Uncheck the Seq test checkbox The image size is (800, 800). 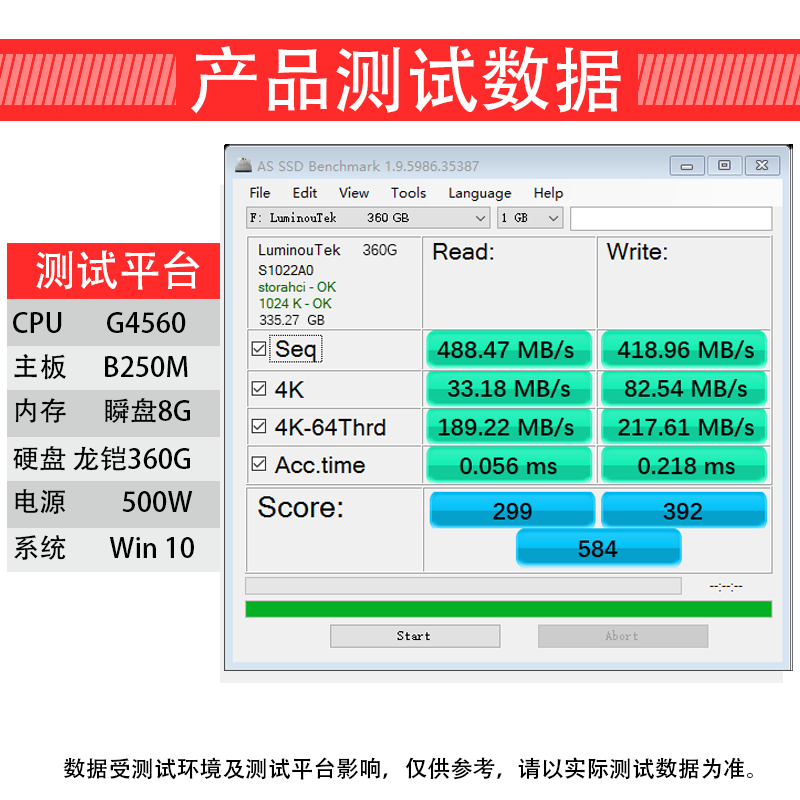(259, 349)
